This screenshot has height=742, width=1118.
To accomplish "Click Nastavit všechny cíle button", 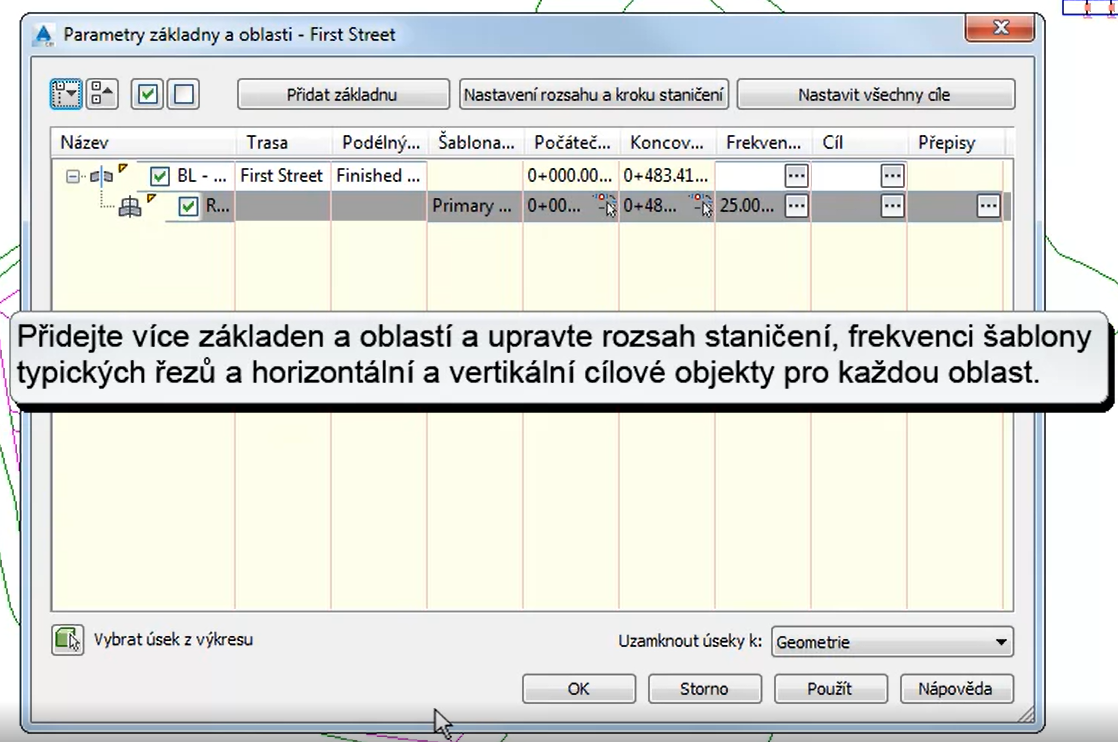I will (x=875, y=95).
